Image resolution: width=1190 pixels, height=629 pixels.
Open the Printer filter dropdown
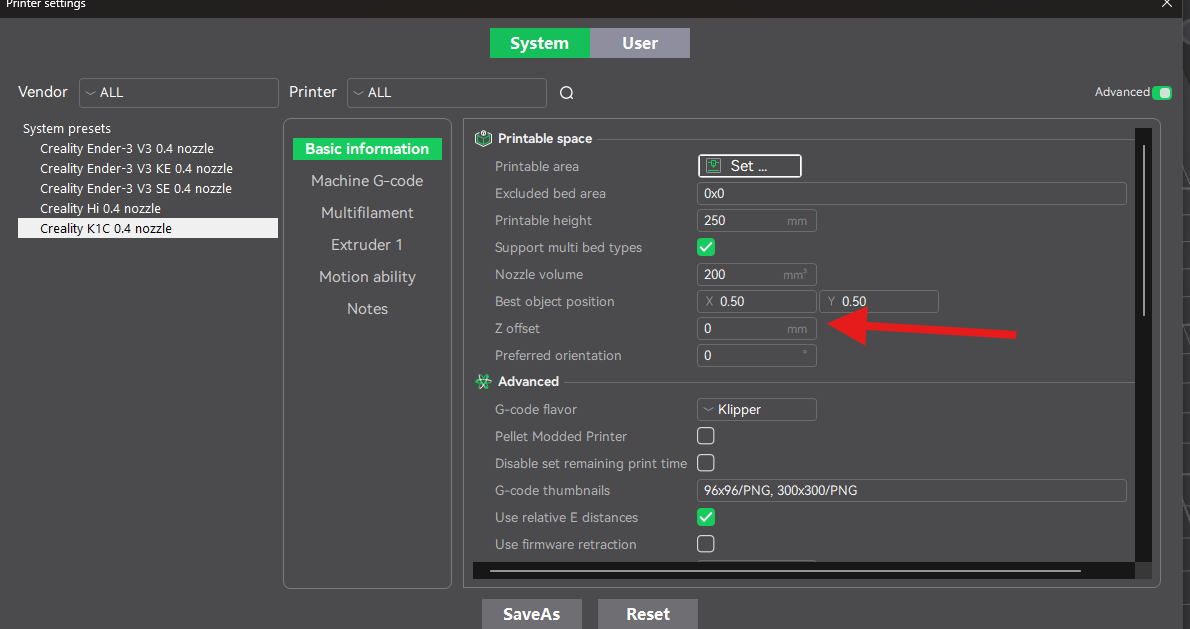[446, 93]
